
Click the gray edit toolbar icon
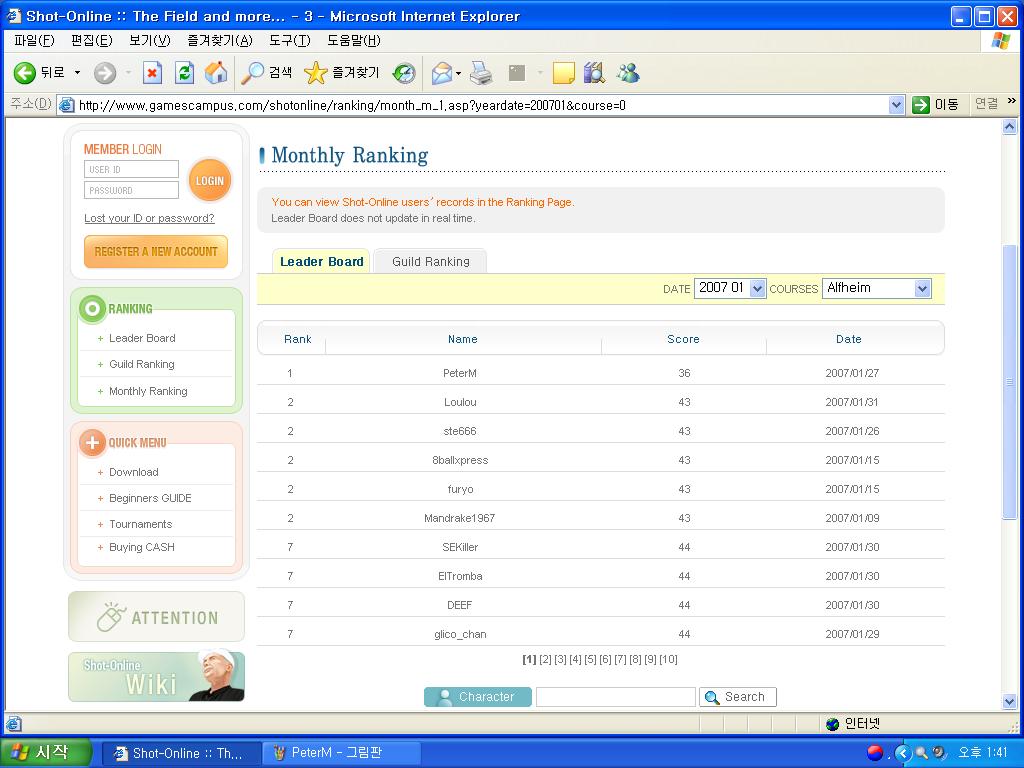[517, 73]
